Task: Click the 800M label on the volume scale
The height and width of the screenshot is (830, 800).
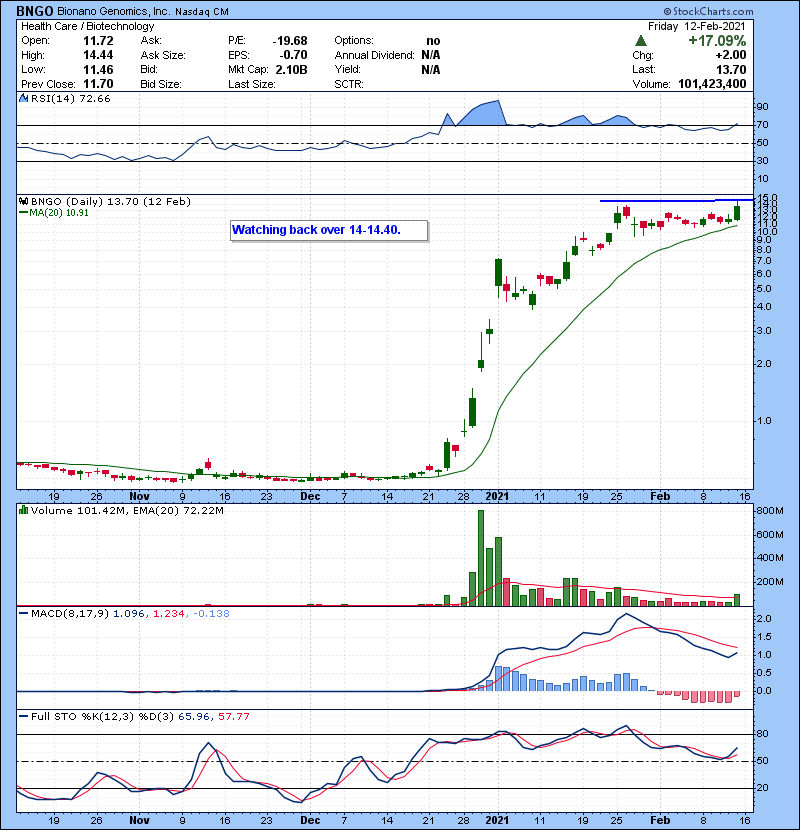Action: pyautogui.click(x=770, y=511)
